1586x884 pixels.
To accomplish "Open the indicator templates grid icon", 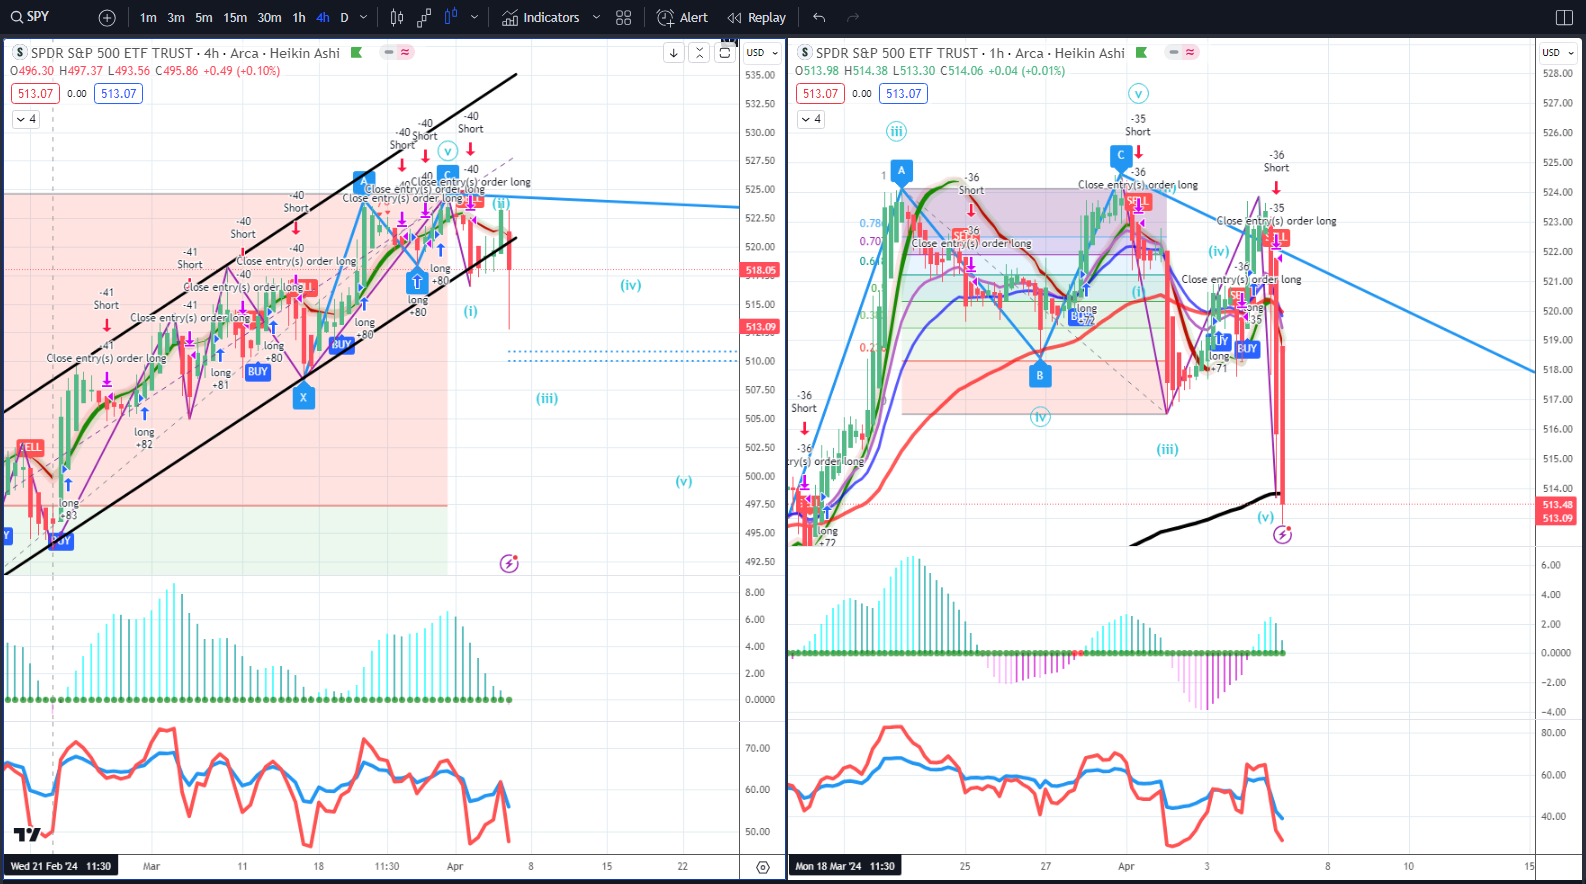I will pyautogui.click(x=624, y=18).
